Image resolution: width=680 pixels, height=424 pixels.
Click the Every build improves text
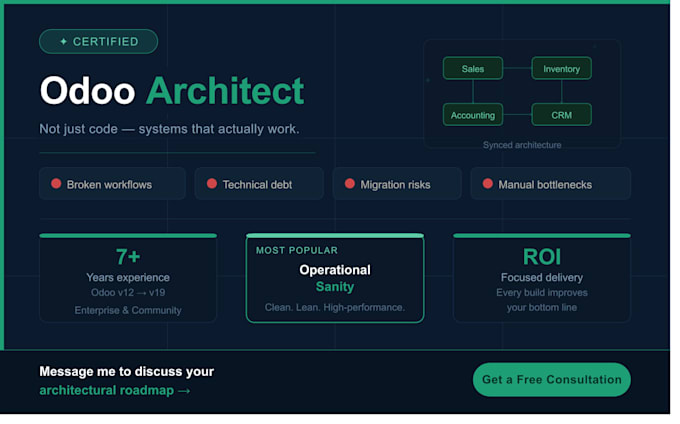click(x=542, y=293)
